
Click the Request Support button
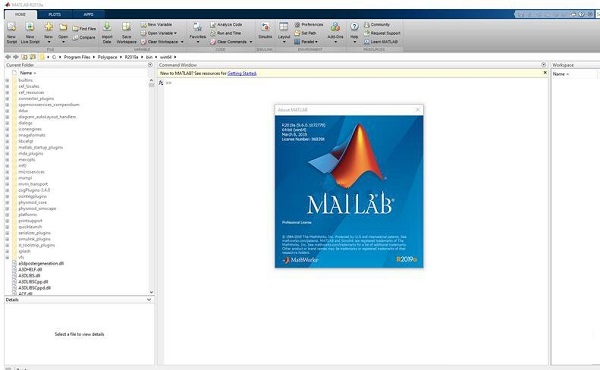pos(382,33)
